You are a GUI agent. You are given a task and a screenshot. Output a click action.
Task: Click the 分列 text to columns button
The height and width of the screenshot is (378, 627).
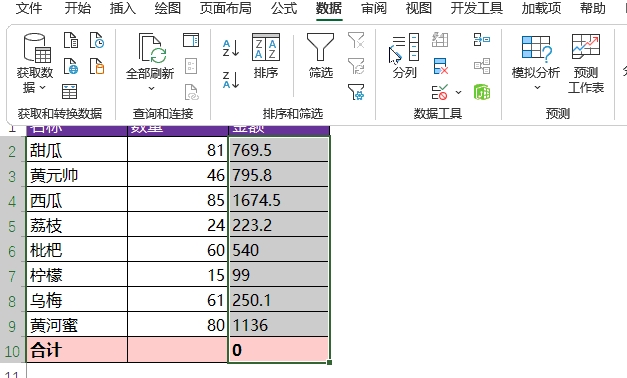(x=405, y=56)
